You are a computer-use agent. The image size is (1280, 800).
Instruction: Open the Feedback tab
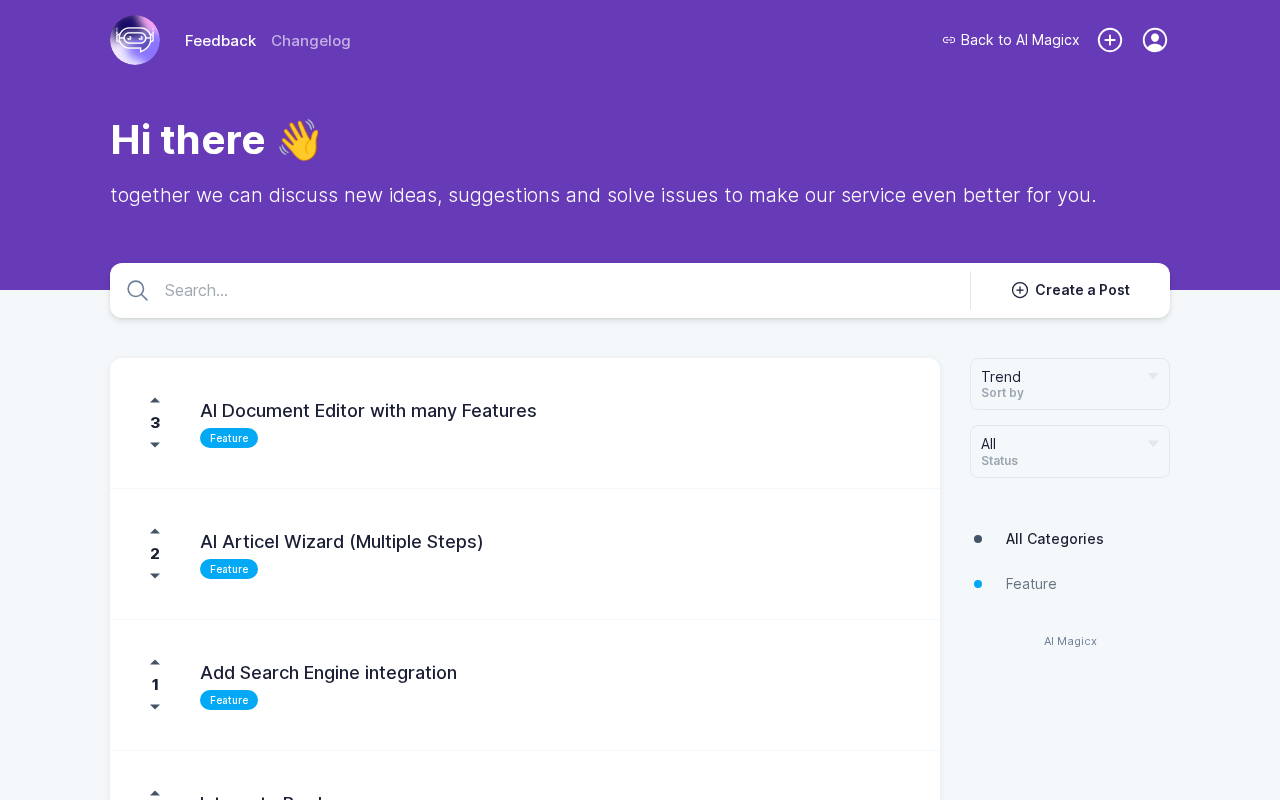coord(220,41)
